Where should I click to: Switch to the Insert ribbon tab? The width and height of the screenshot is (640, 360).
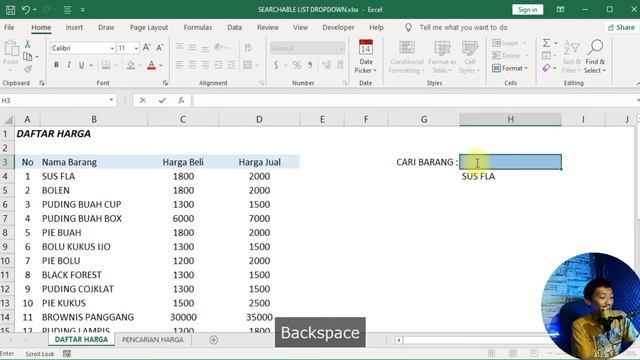tap(74, 27)
